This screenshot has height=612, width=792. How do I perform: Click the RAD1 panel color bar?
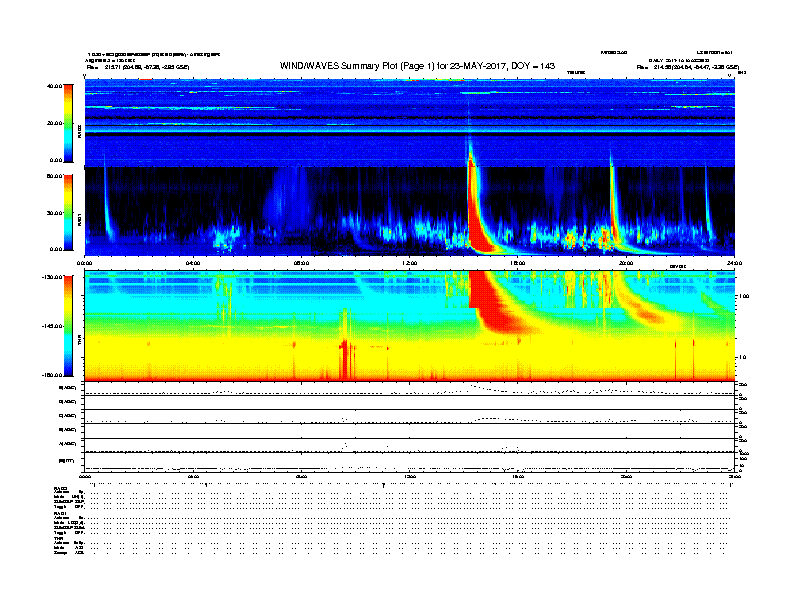pyautogui.click(x=68, y=213)
